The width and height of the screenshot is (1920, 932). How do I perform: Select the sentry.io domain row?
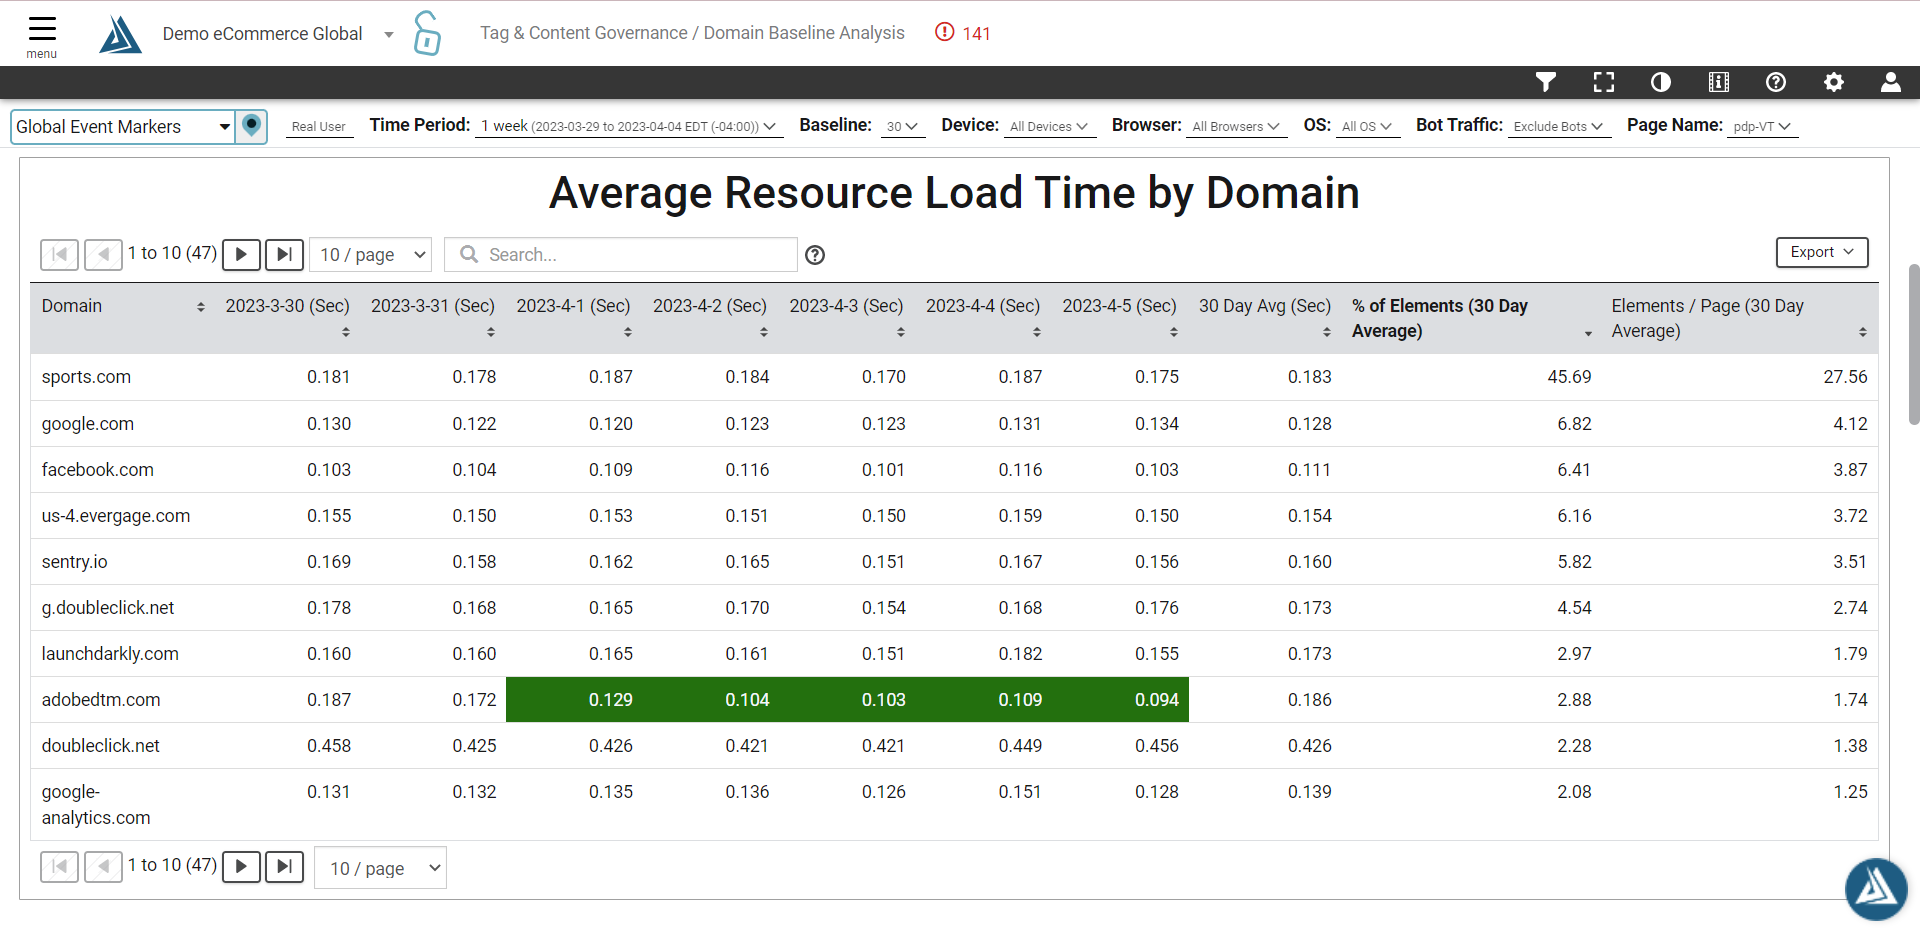tap(954, 562)
